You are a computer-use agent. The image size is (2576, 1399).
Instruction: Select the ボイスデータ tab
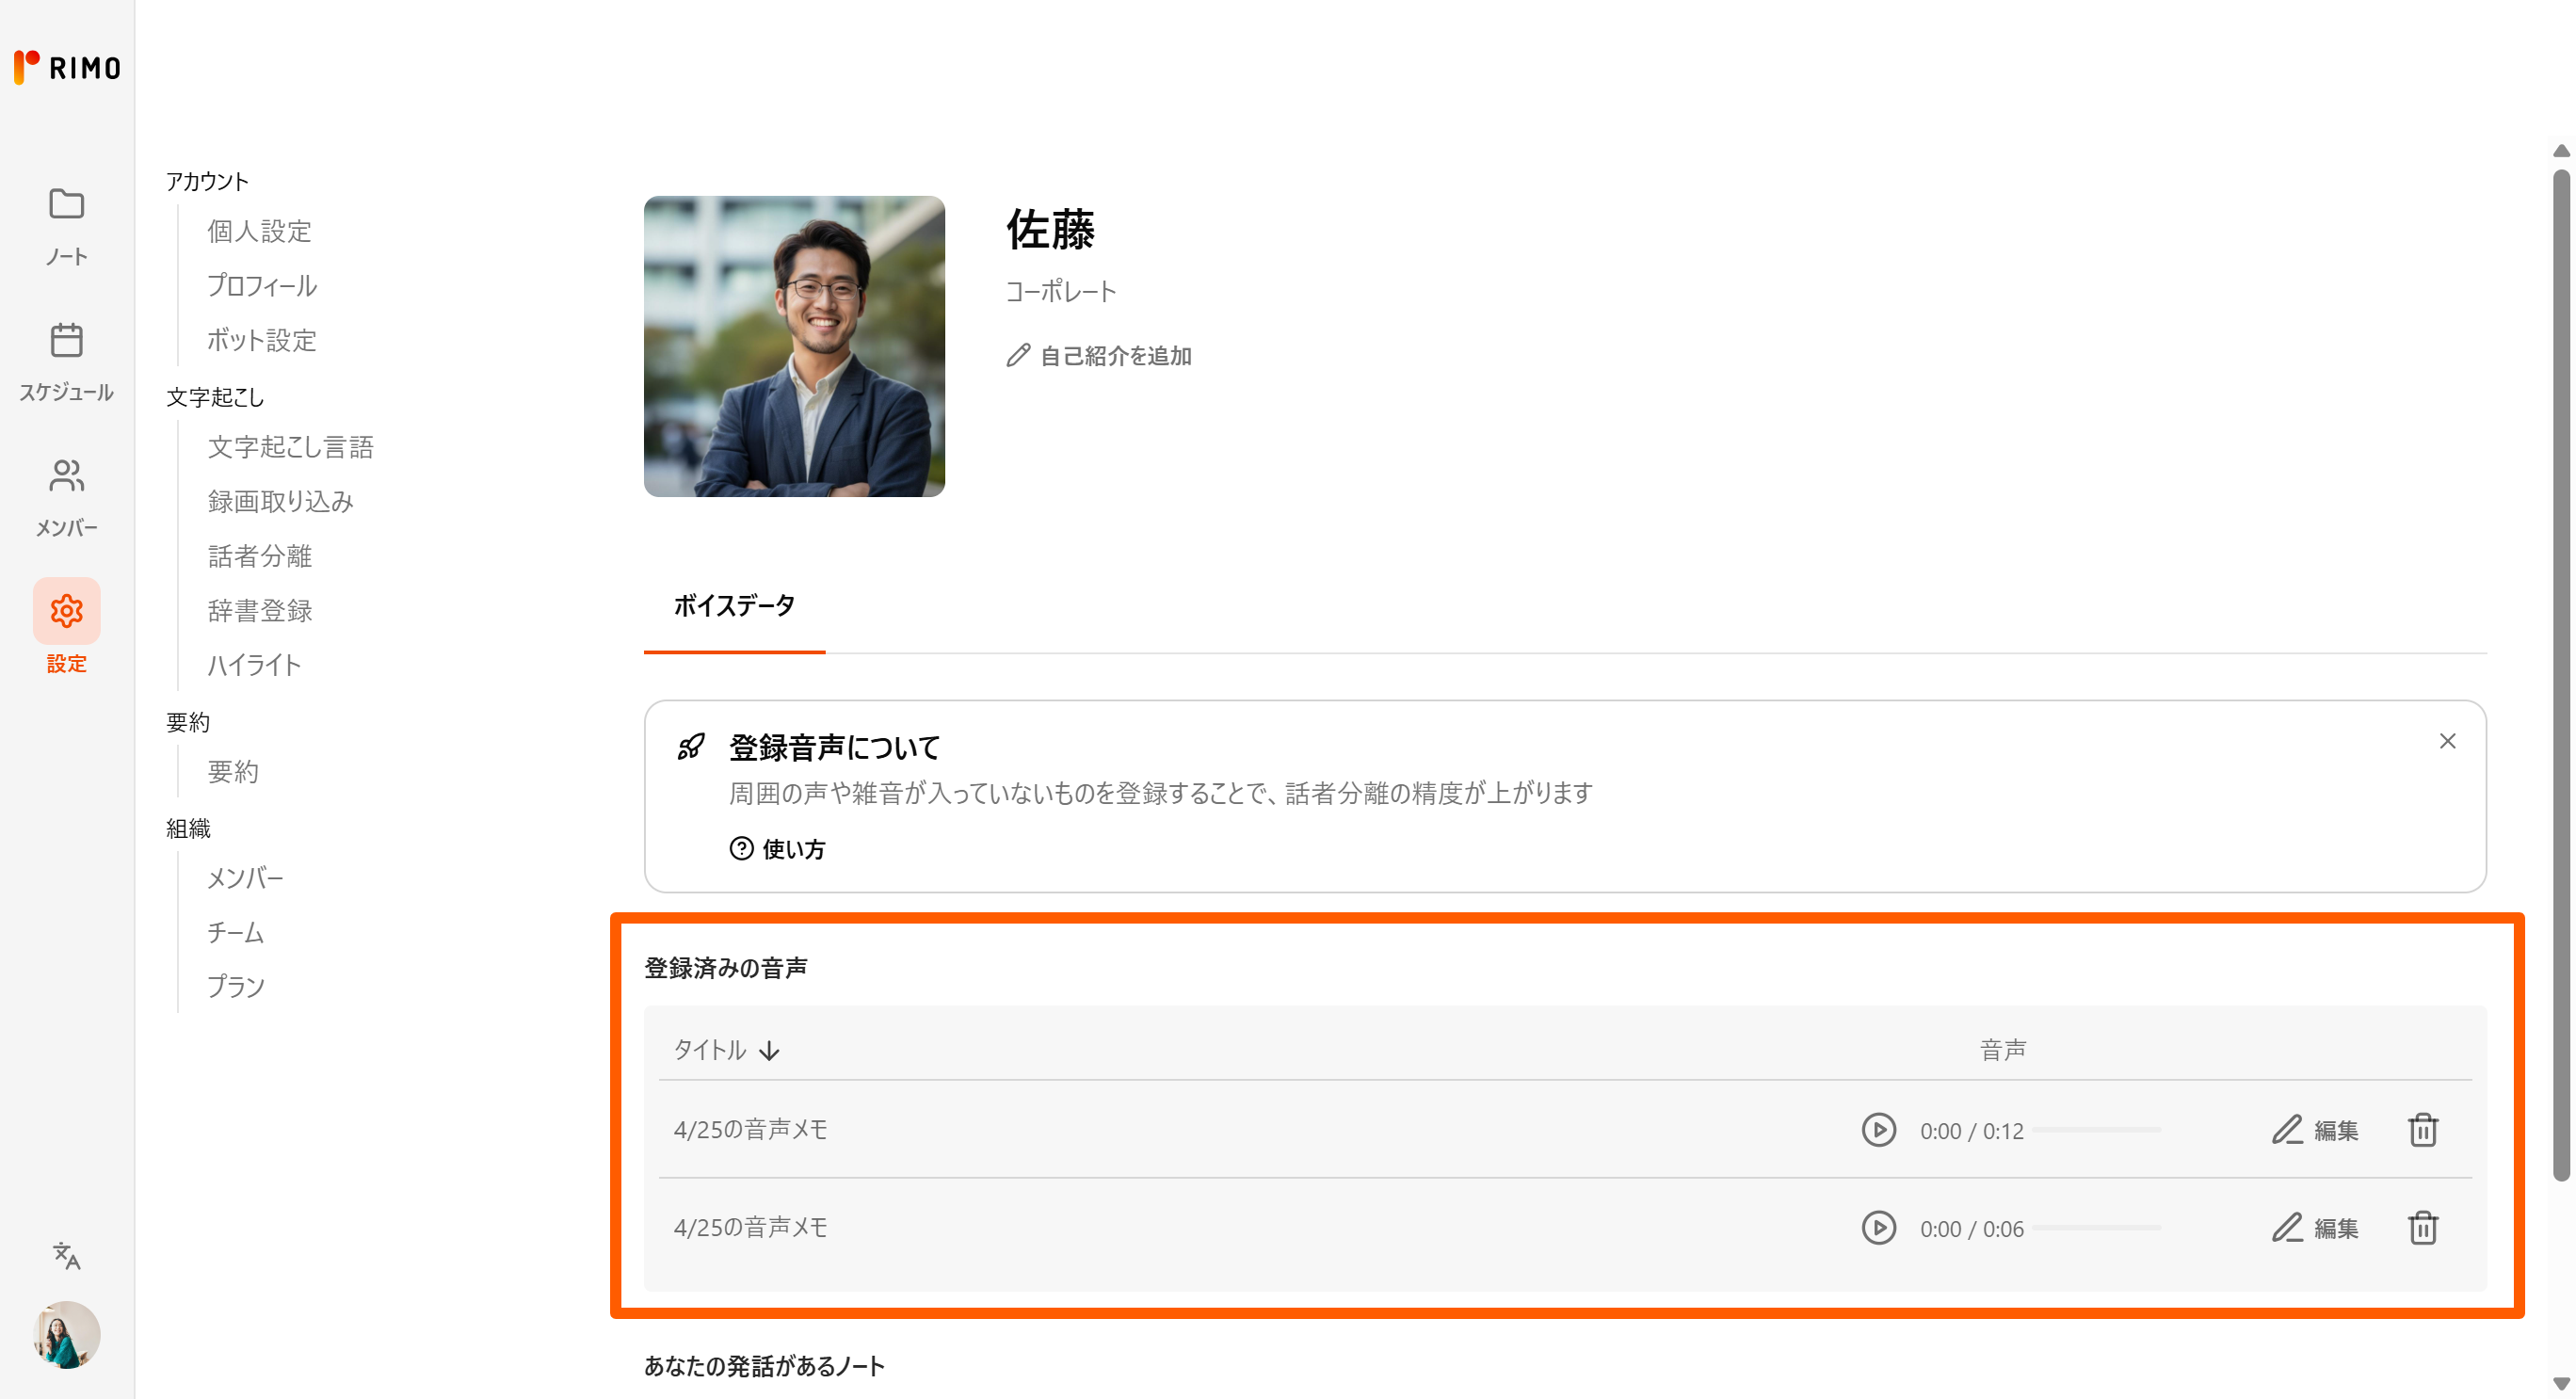click(x=734, y=606)
